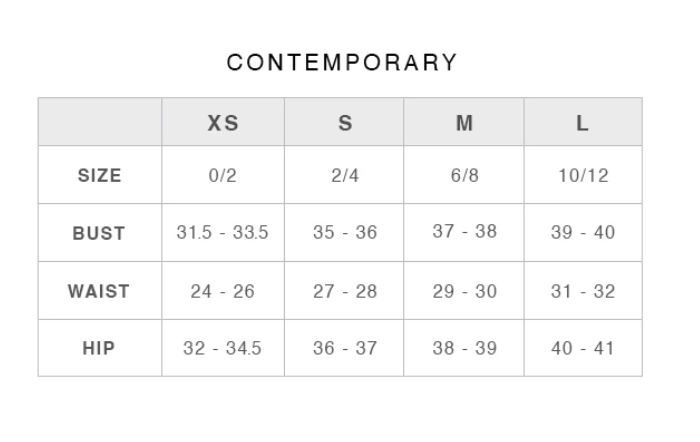Click waist measurement 24 - 26
700x442 pixels.
[223, 291]
